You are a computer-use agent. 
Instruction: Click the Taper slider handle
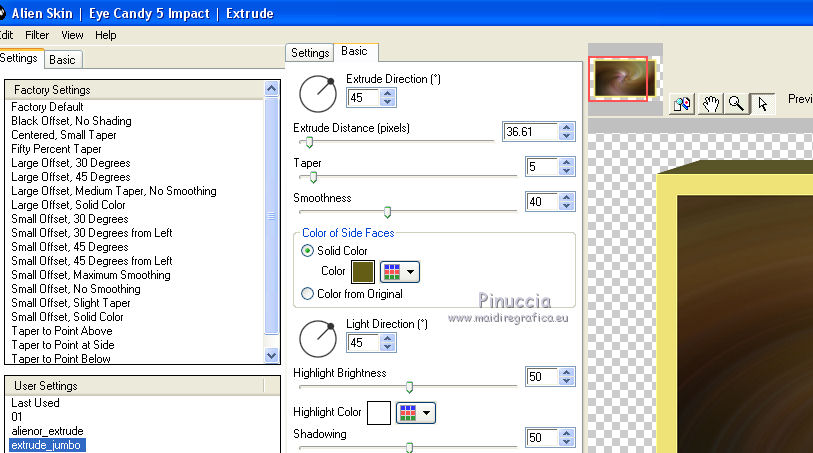313,177
